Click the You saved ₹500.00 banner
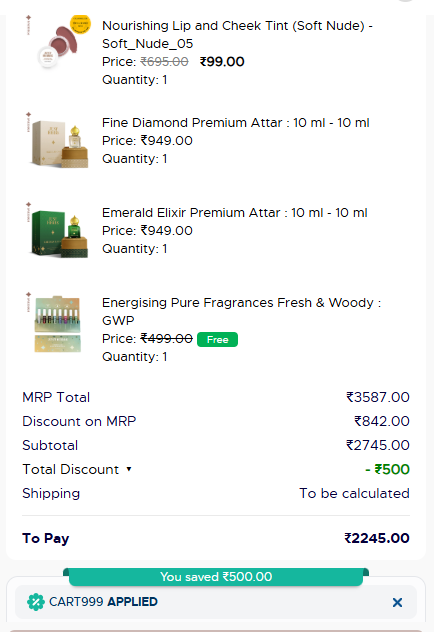 216,577
